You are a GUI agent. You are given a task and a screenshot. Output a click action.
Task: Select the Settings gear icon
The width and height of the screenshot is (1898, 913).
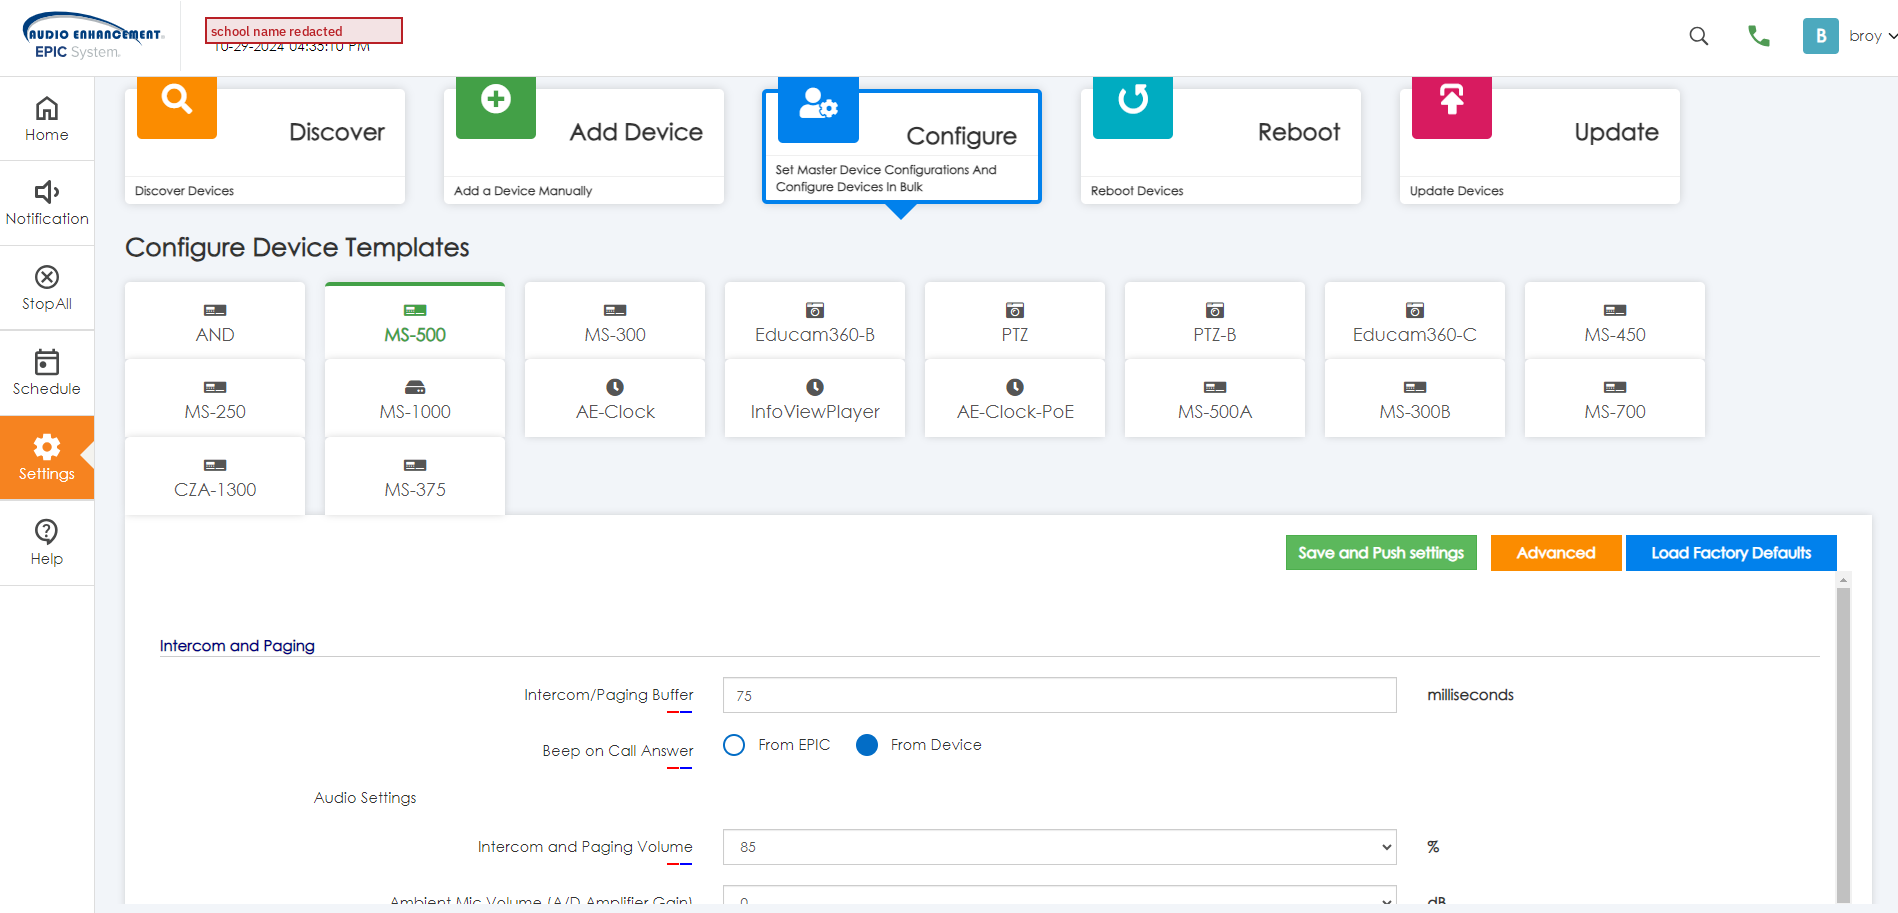pyautogui.click(x=47, y=447)
